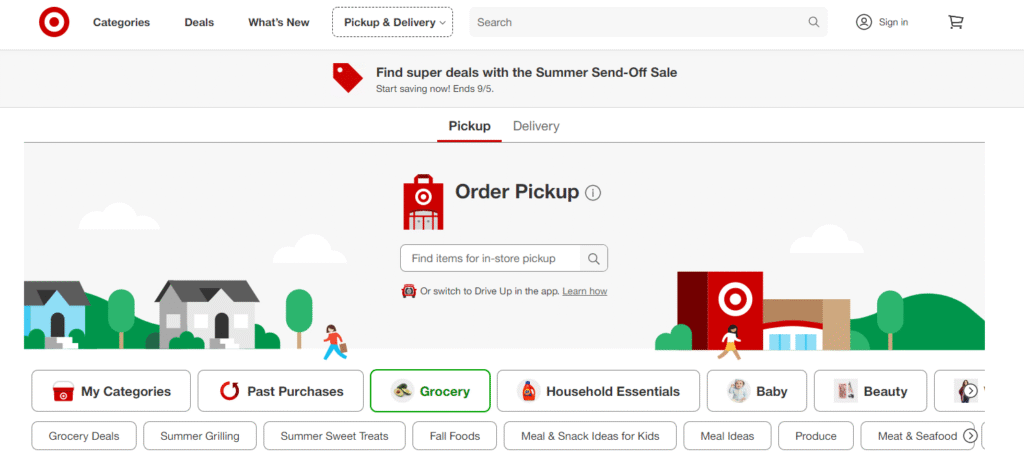Switch to the Delivery tab
Screen dimensions: 1024x470
(x=536, y=127)
